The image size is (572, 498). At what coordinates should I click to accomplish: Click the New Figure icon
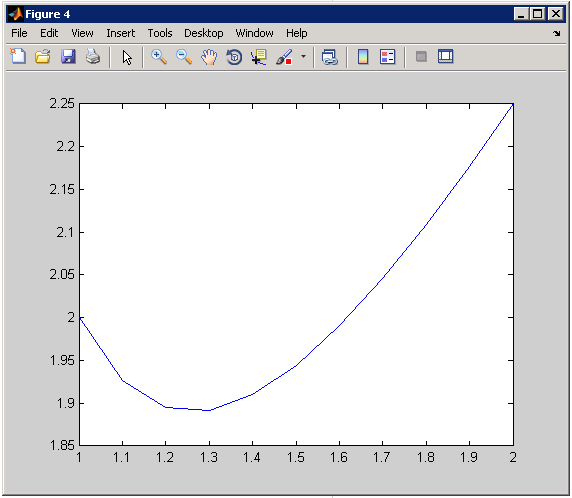(x=18, y=57)
